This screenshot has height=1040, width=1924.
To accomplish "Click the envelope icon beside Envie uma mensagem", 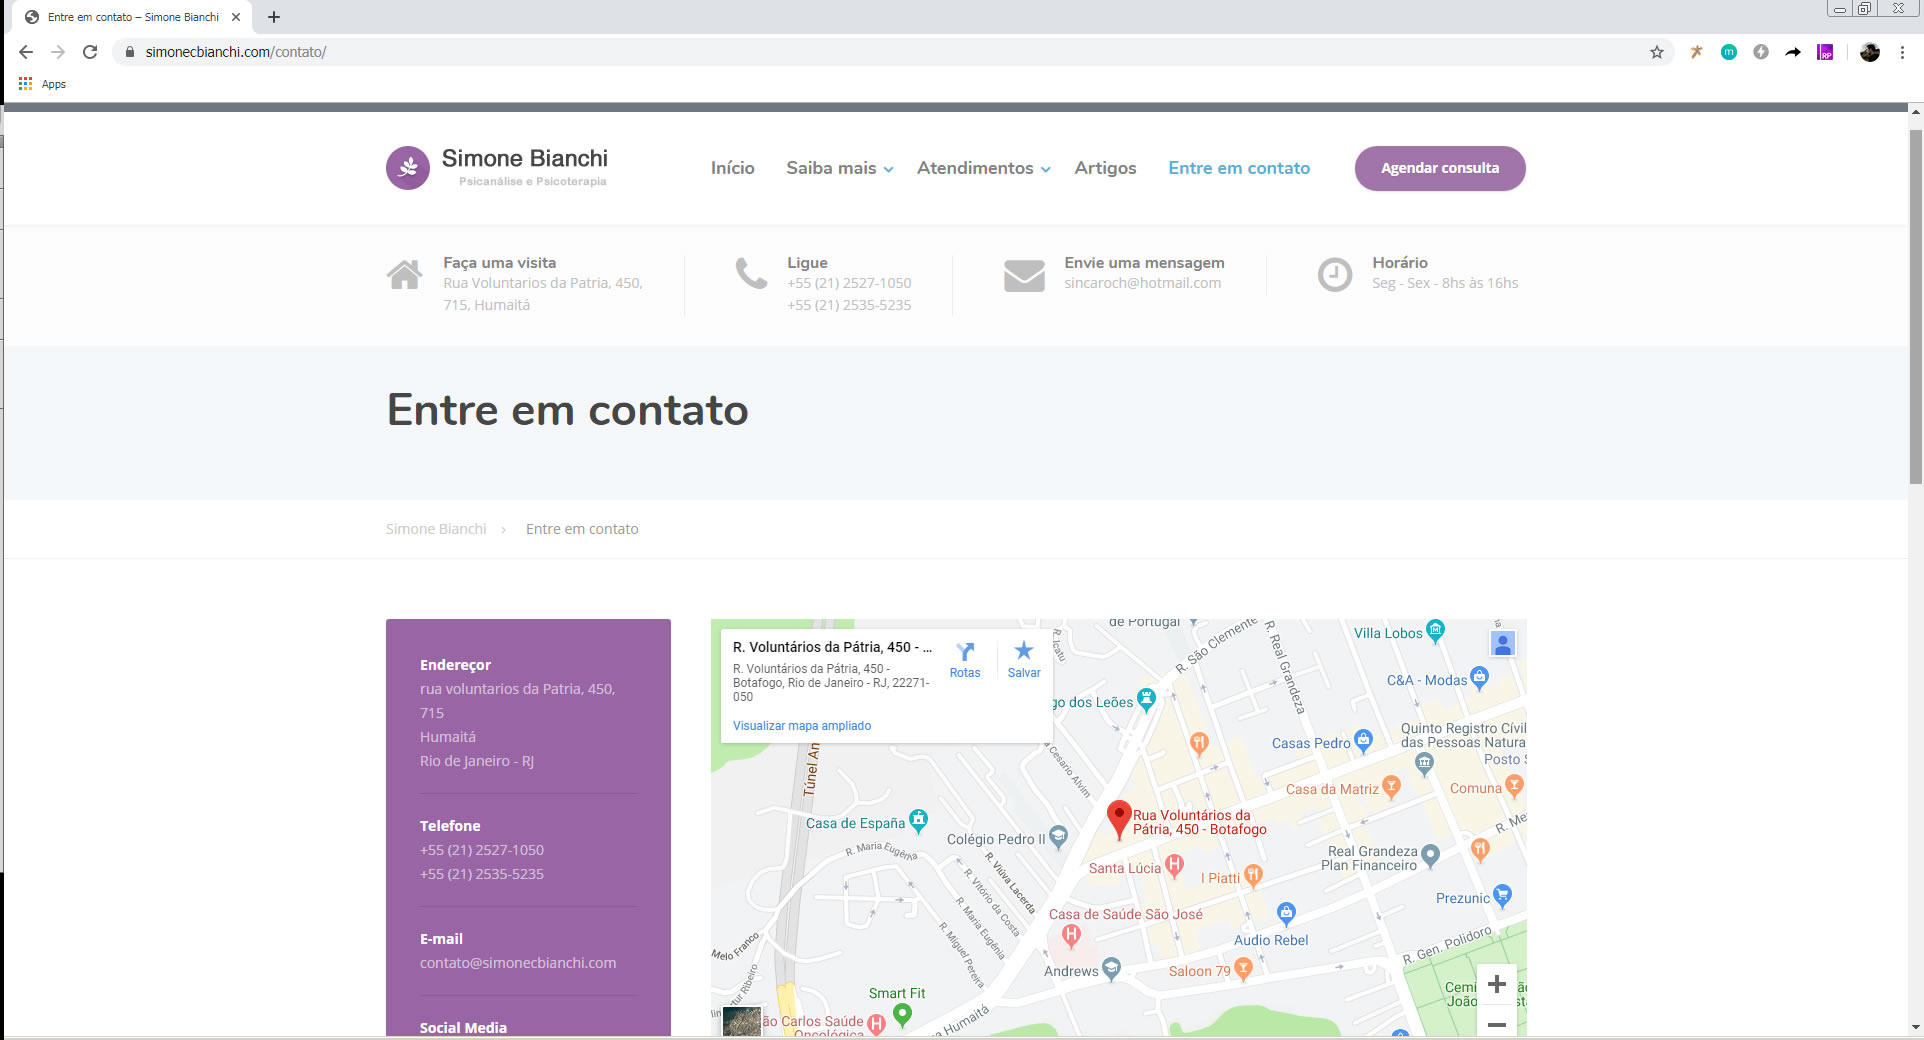I will [1024, 275].
